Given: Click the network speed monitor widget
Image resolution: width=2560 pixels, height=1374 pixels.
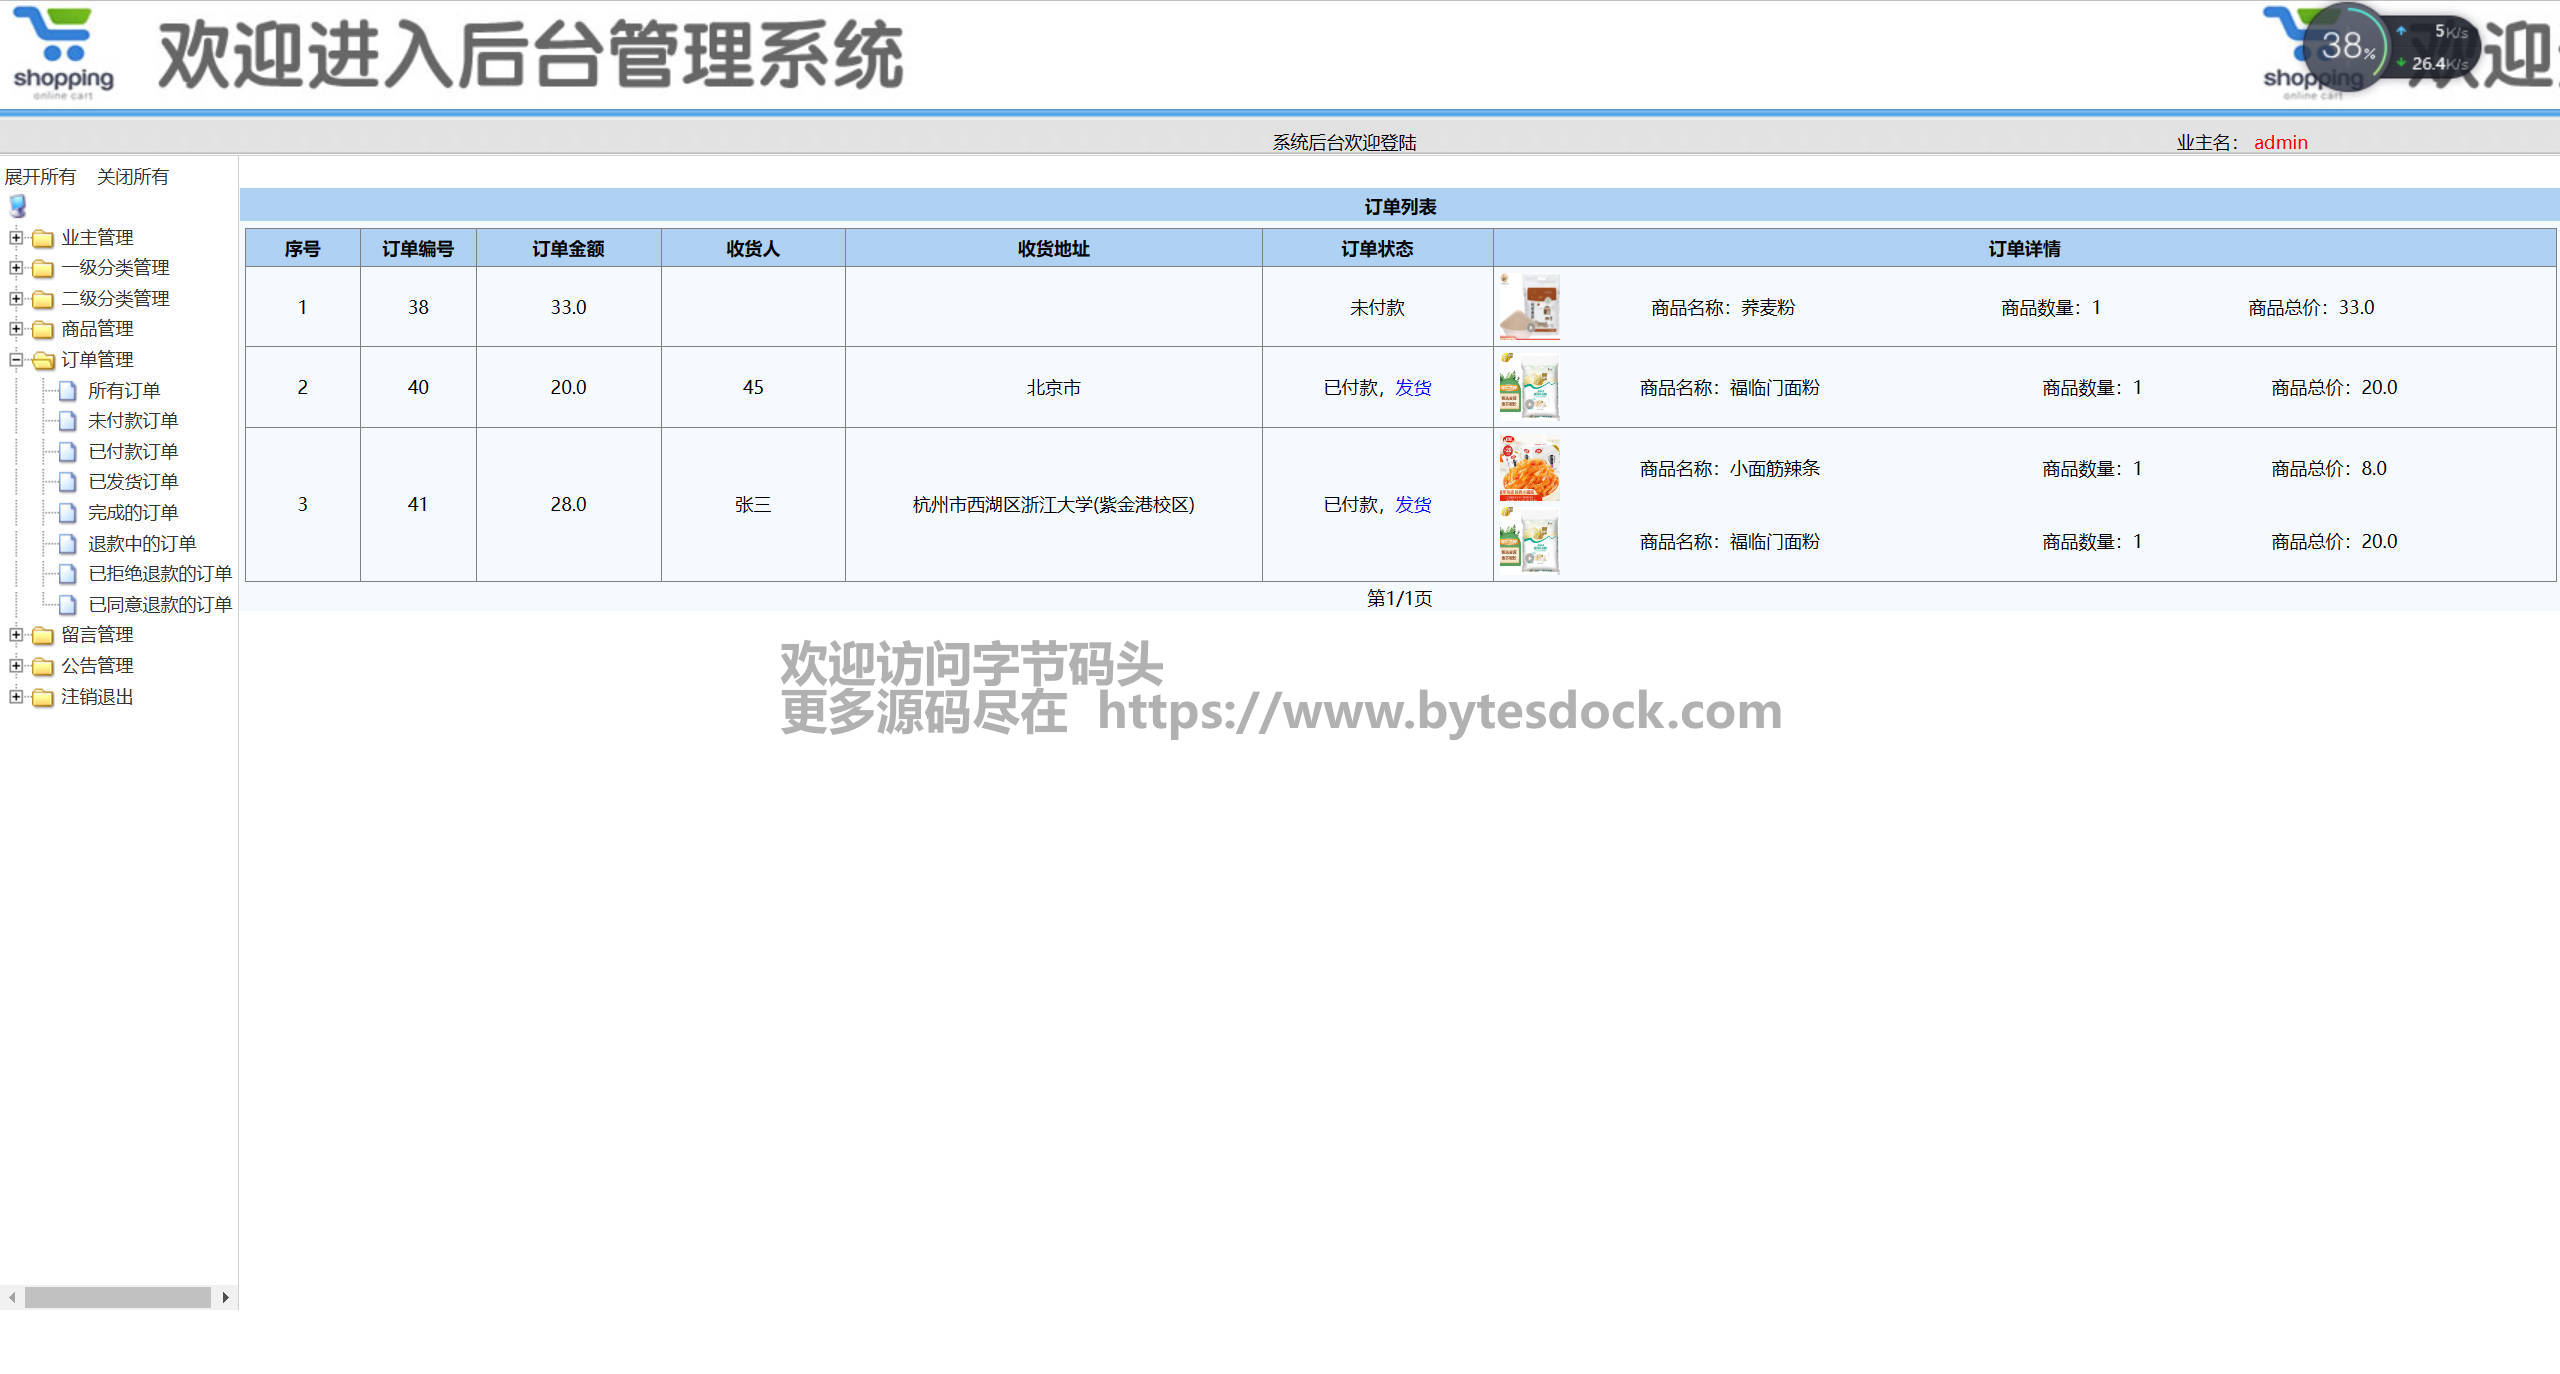Looking at the screenshot, I should tap(2392, 46).
